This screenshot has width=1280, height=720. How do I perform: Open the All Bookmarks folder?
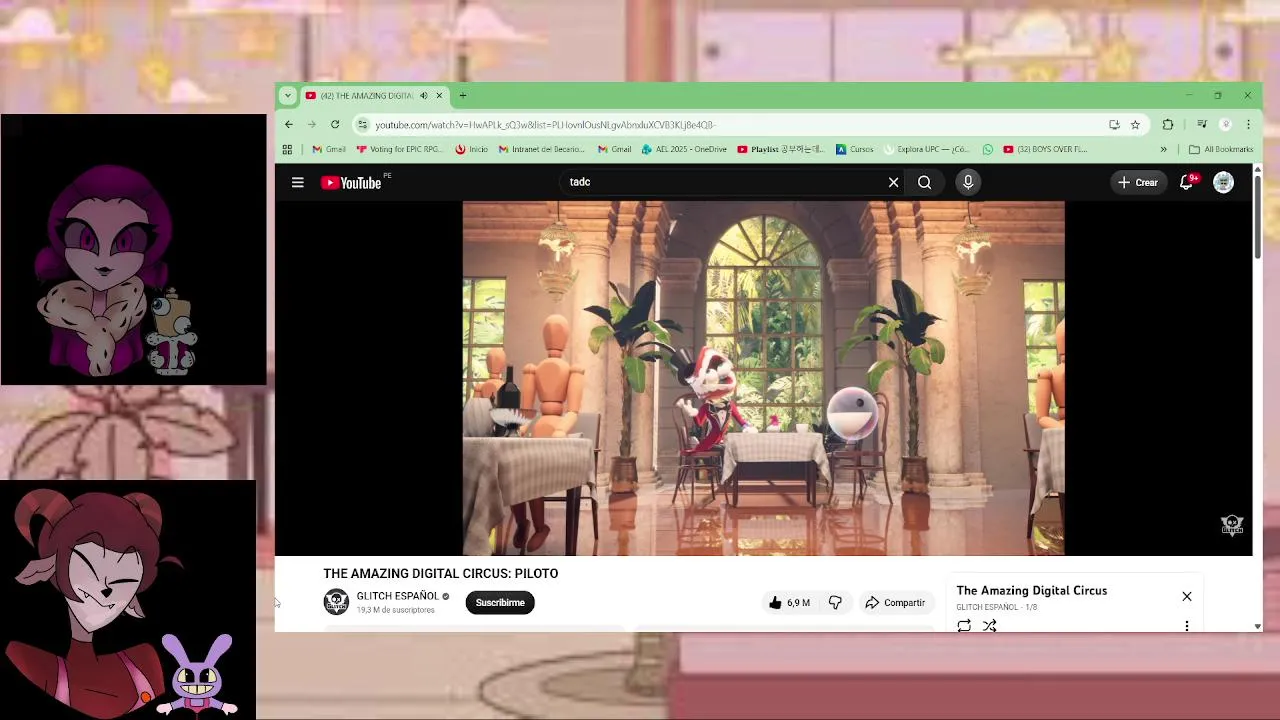pyautogui.click(x=1221, y=150)
